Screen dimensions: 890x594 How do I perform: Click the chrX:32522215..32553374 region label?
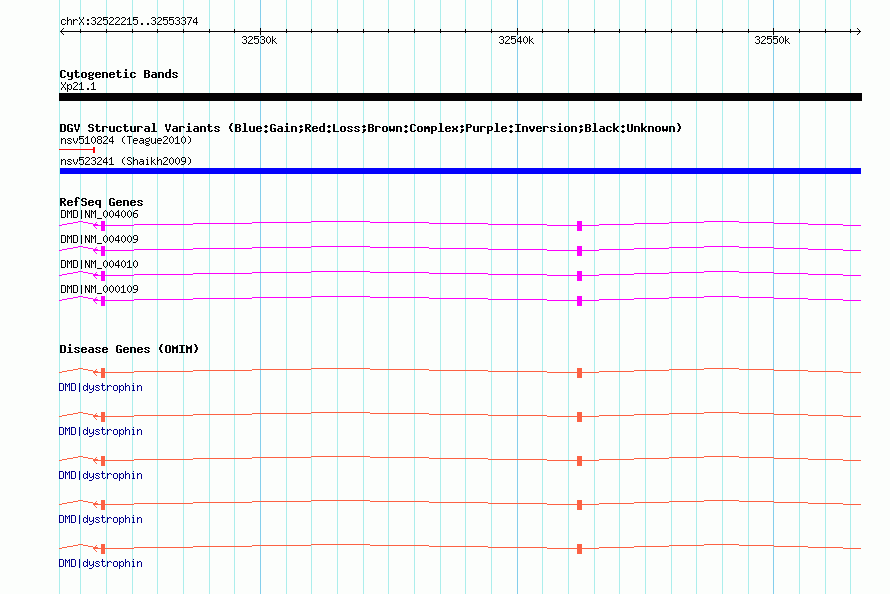pyautogui.click(x=129, y=22)
